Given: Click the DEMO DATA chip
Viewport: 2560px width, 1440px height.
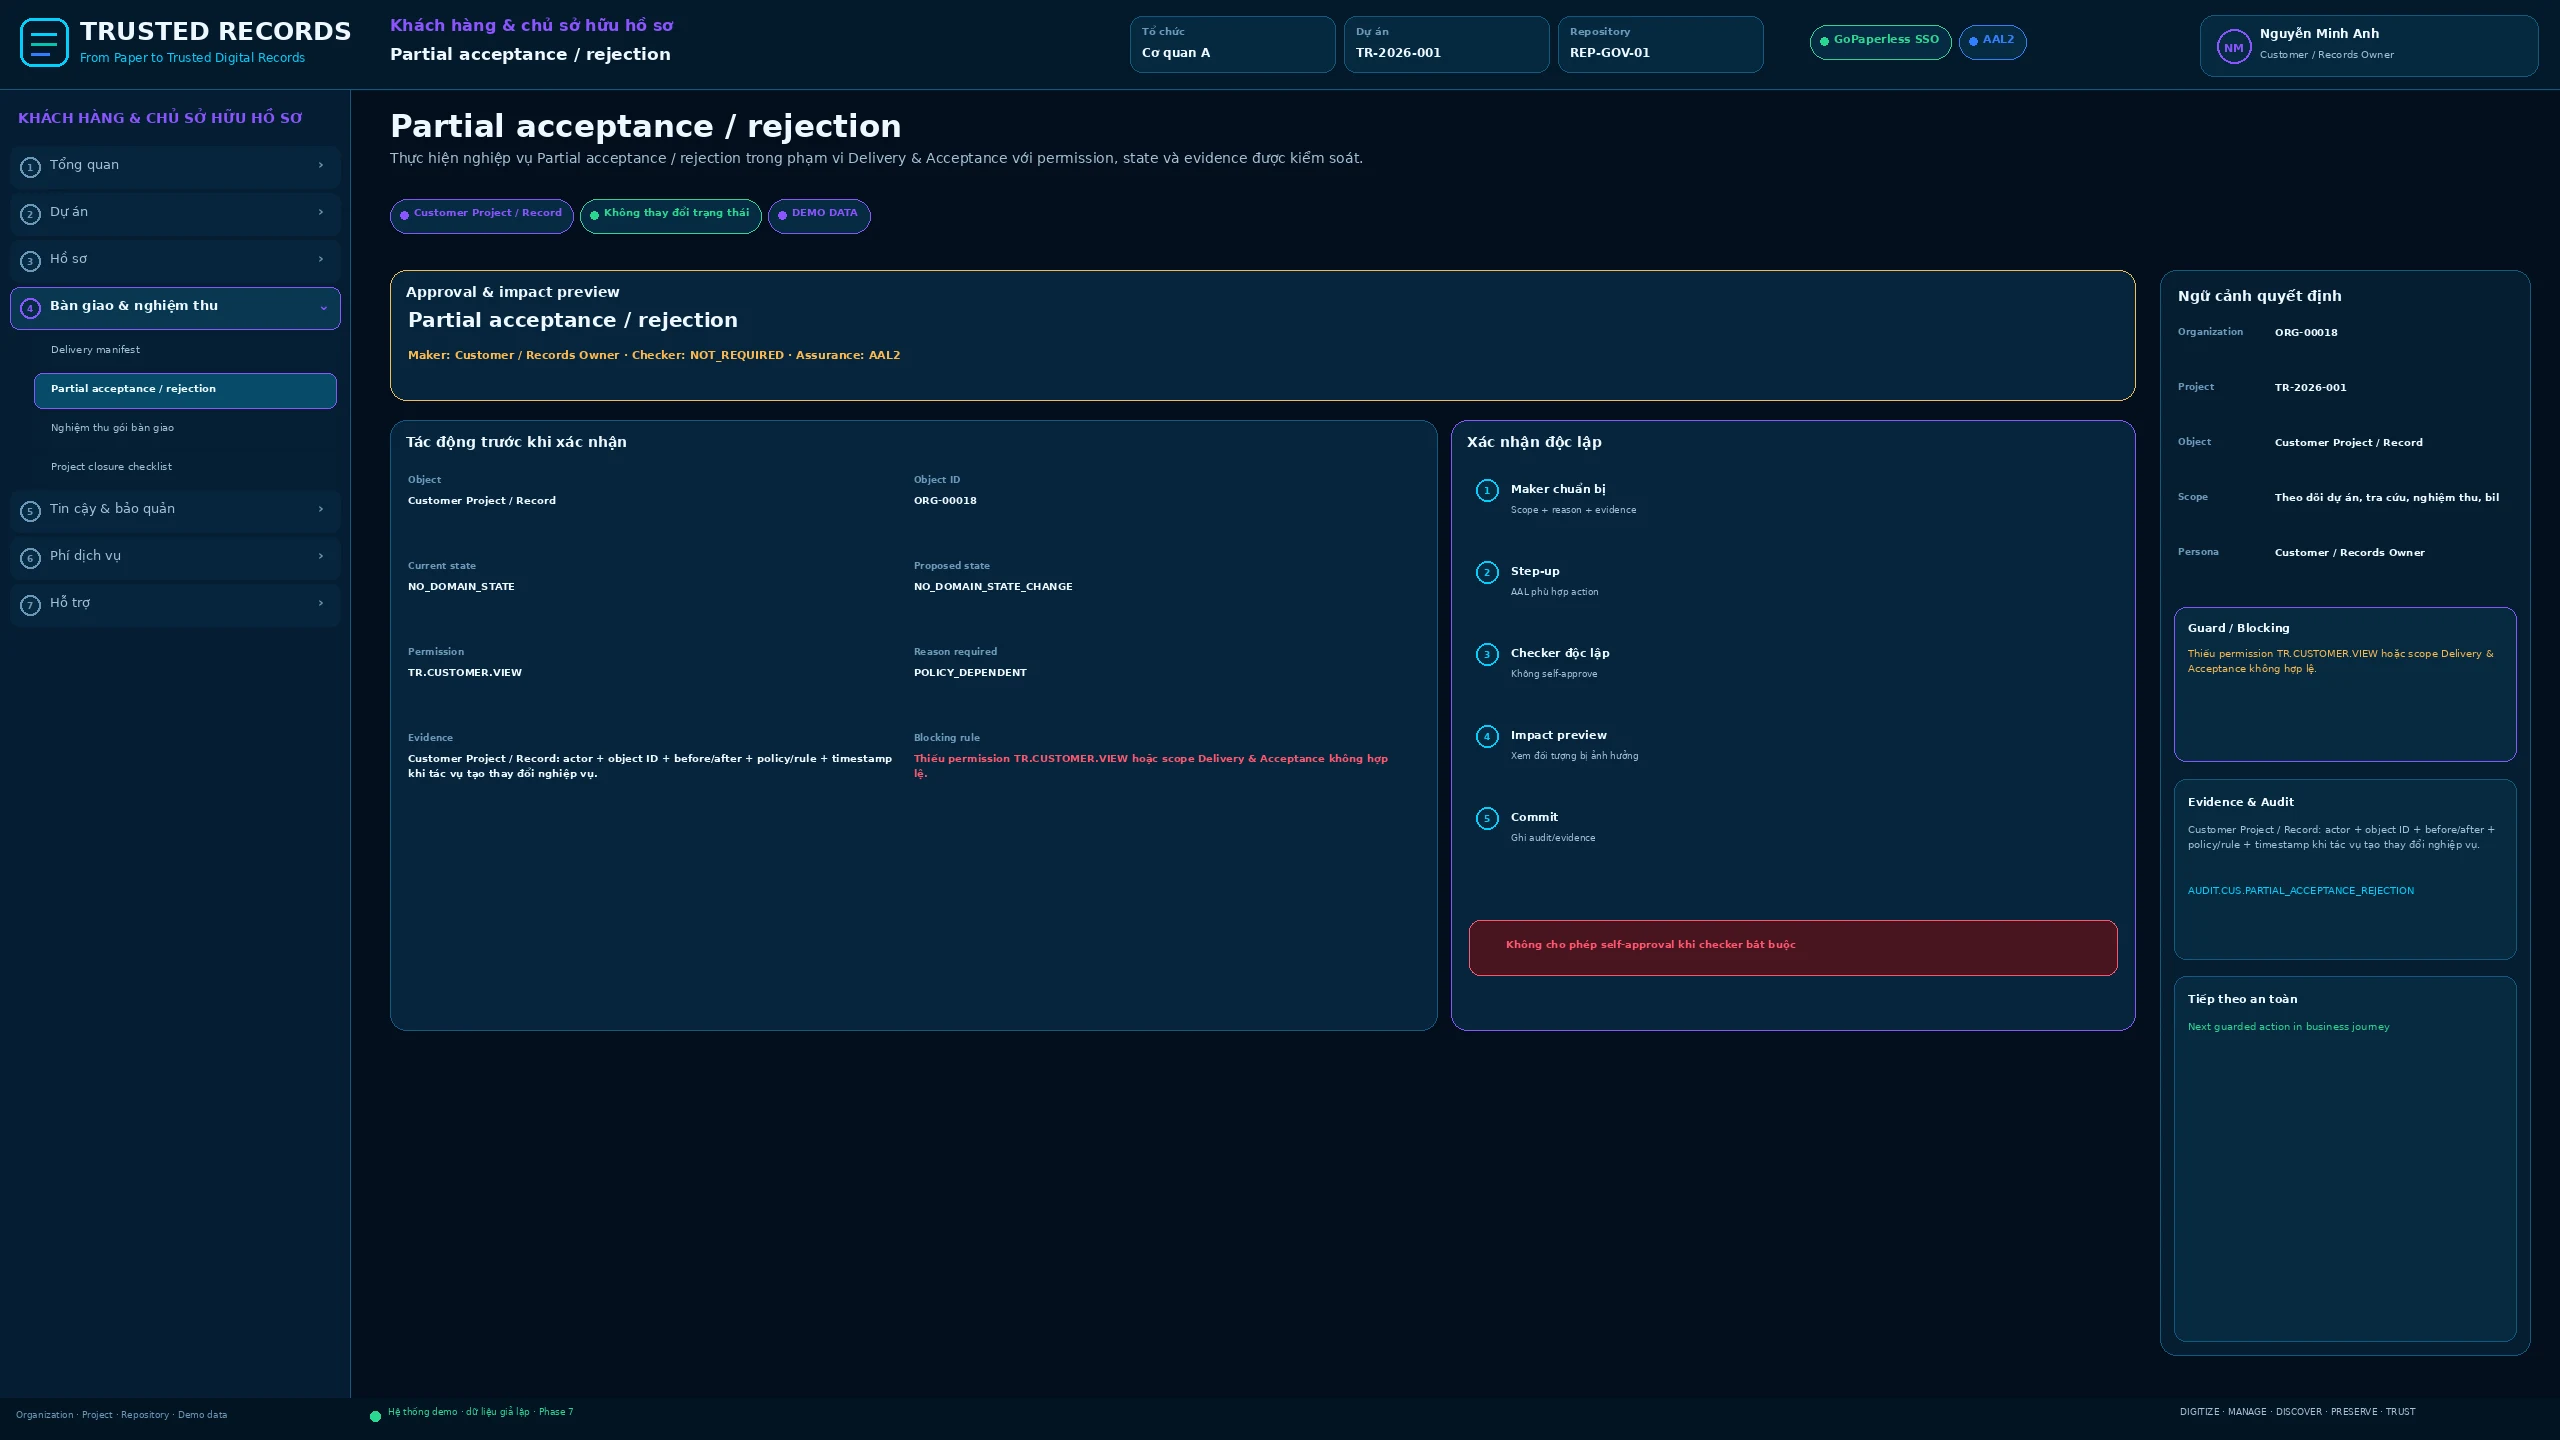Looking at the screenshot, I should [x=819, y=216].
